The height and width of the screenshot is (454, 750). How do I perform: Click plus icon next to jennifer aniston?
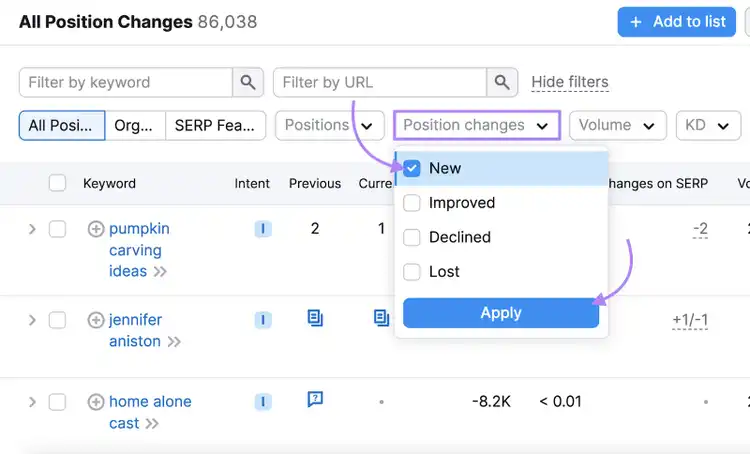pyautogui.click(x=96, y=320)
